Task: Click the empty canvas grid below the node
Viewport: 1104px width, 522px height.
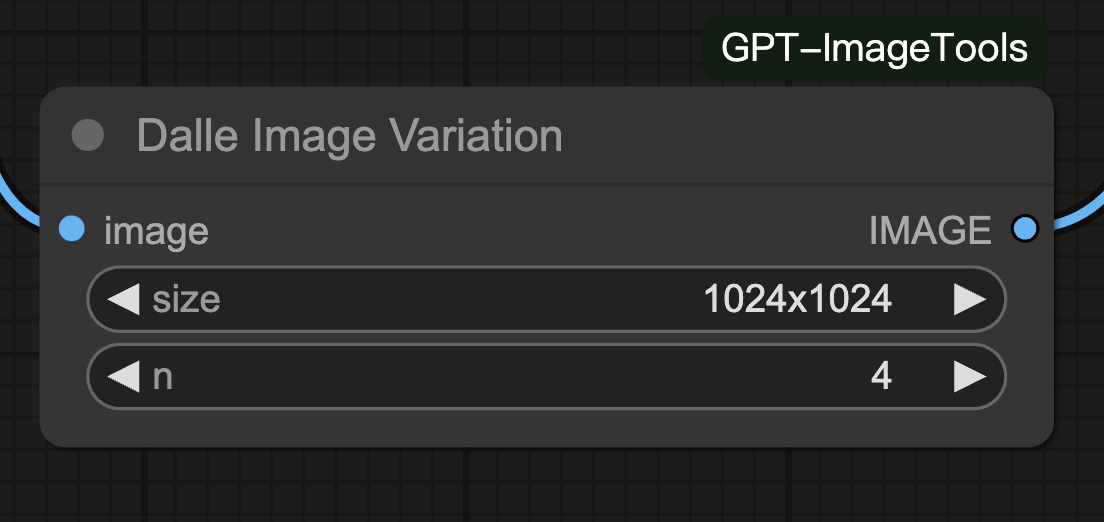Action: click(x=546, y=486)
